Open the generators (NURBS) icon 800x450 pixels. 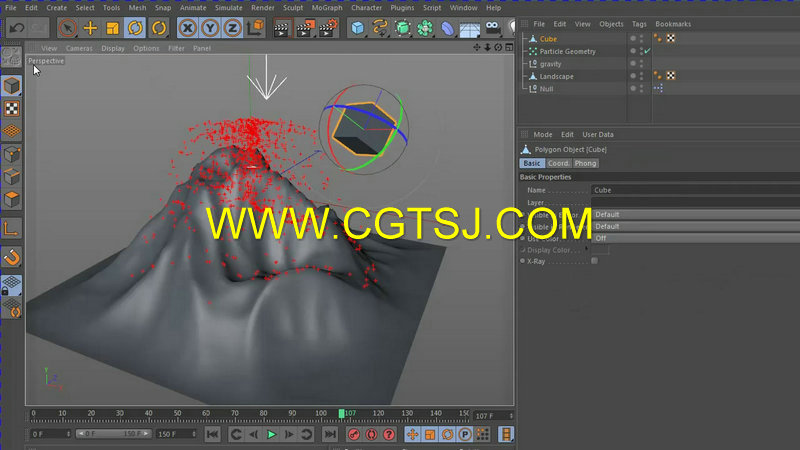coord(402,28)
